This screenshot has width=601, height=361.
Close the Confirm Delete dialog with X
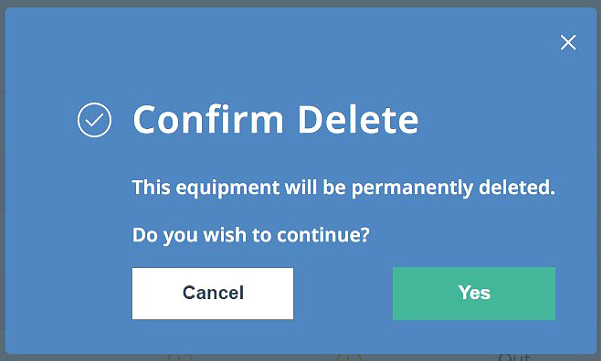(x=568, y=43)
